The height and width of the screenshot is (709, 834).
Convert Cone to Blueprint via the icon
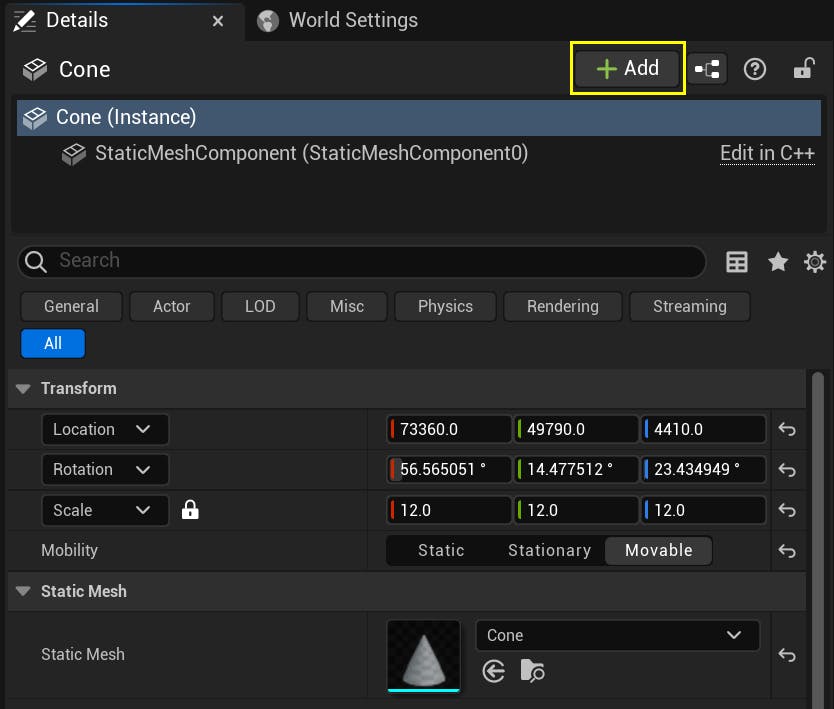coord(707,68)
